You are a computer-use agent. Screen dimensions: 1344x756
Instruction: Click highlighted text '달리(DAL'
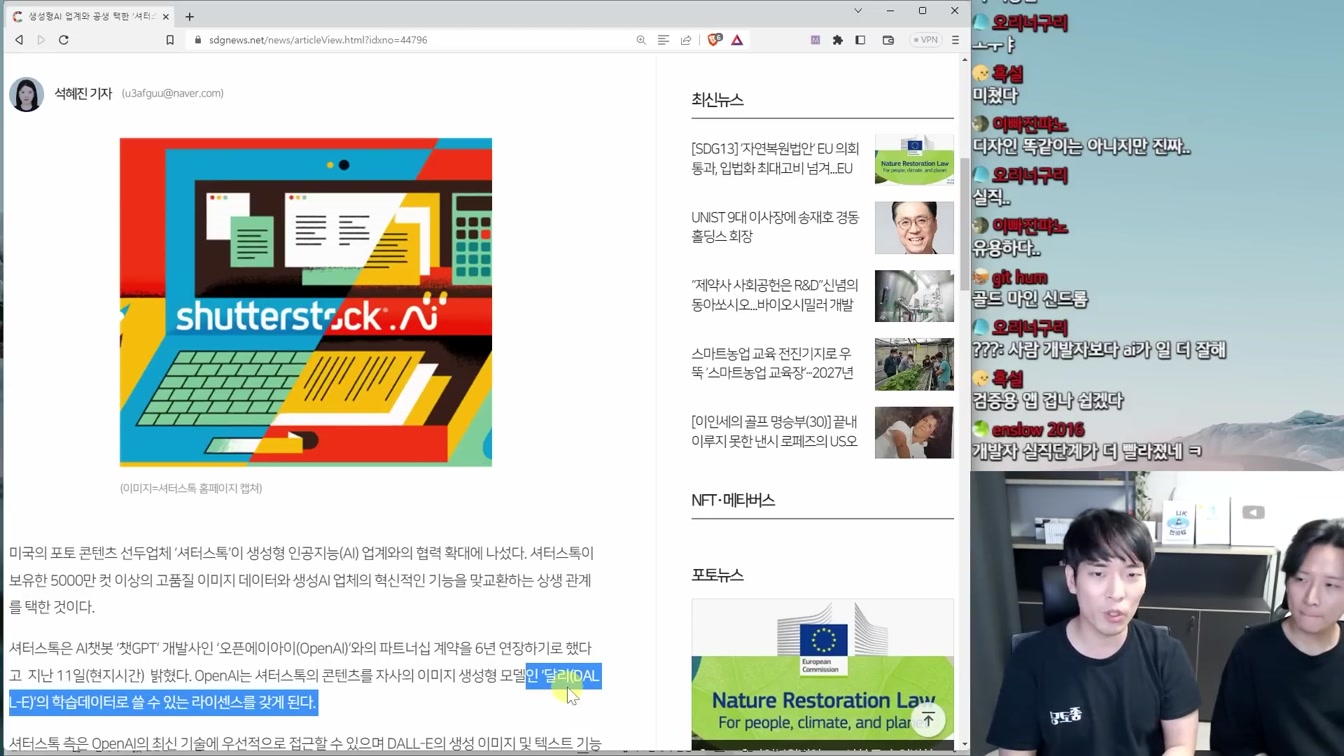click(569, 675)
